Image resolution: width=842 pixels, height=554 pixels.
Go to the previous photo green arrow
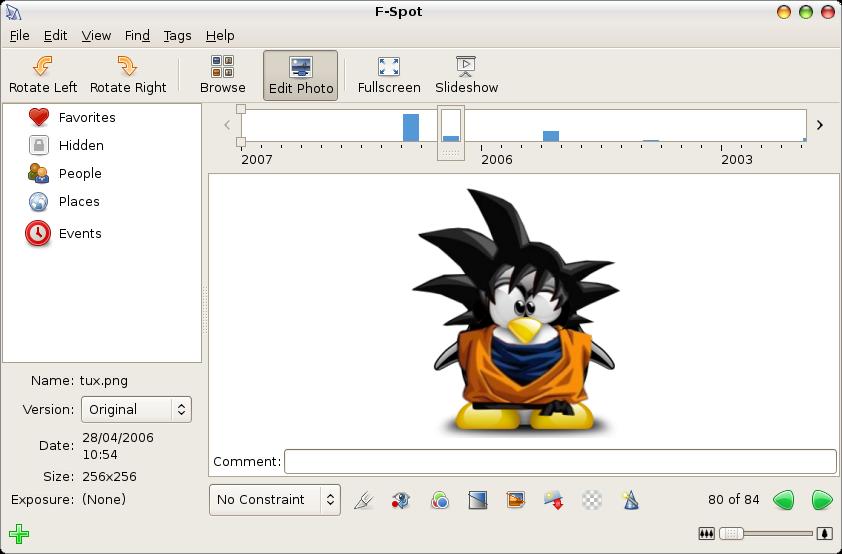pos(783,500)
